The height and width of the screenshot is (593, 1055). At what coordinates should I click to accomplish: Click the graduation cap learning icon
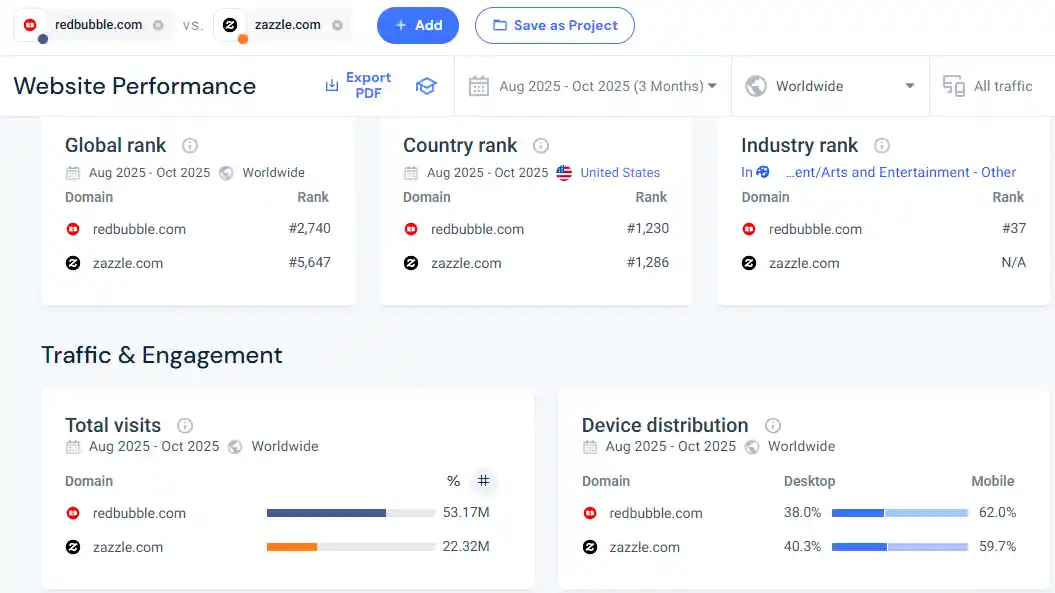point(426,86)
